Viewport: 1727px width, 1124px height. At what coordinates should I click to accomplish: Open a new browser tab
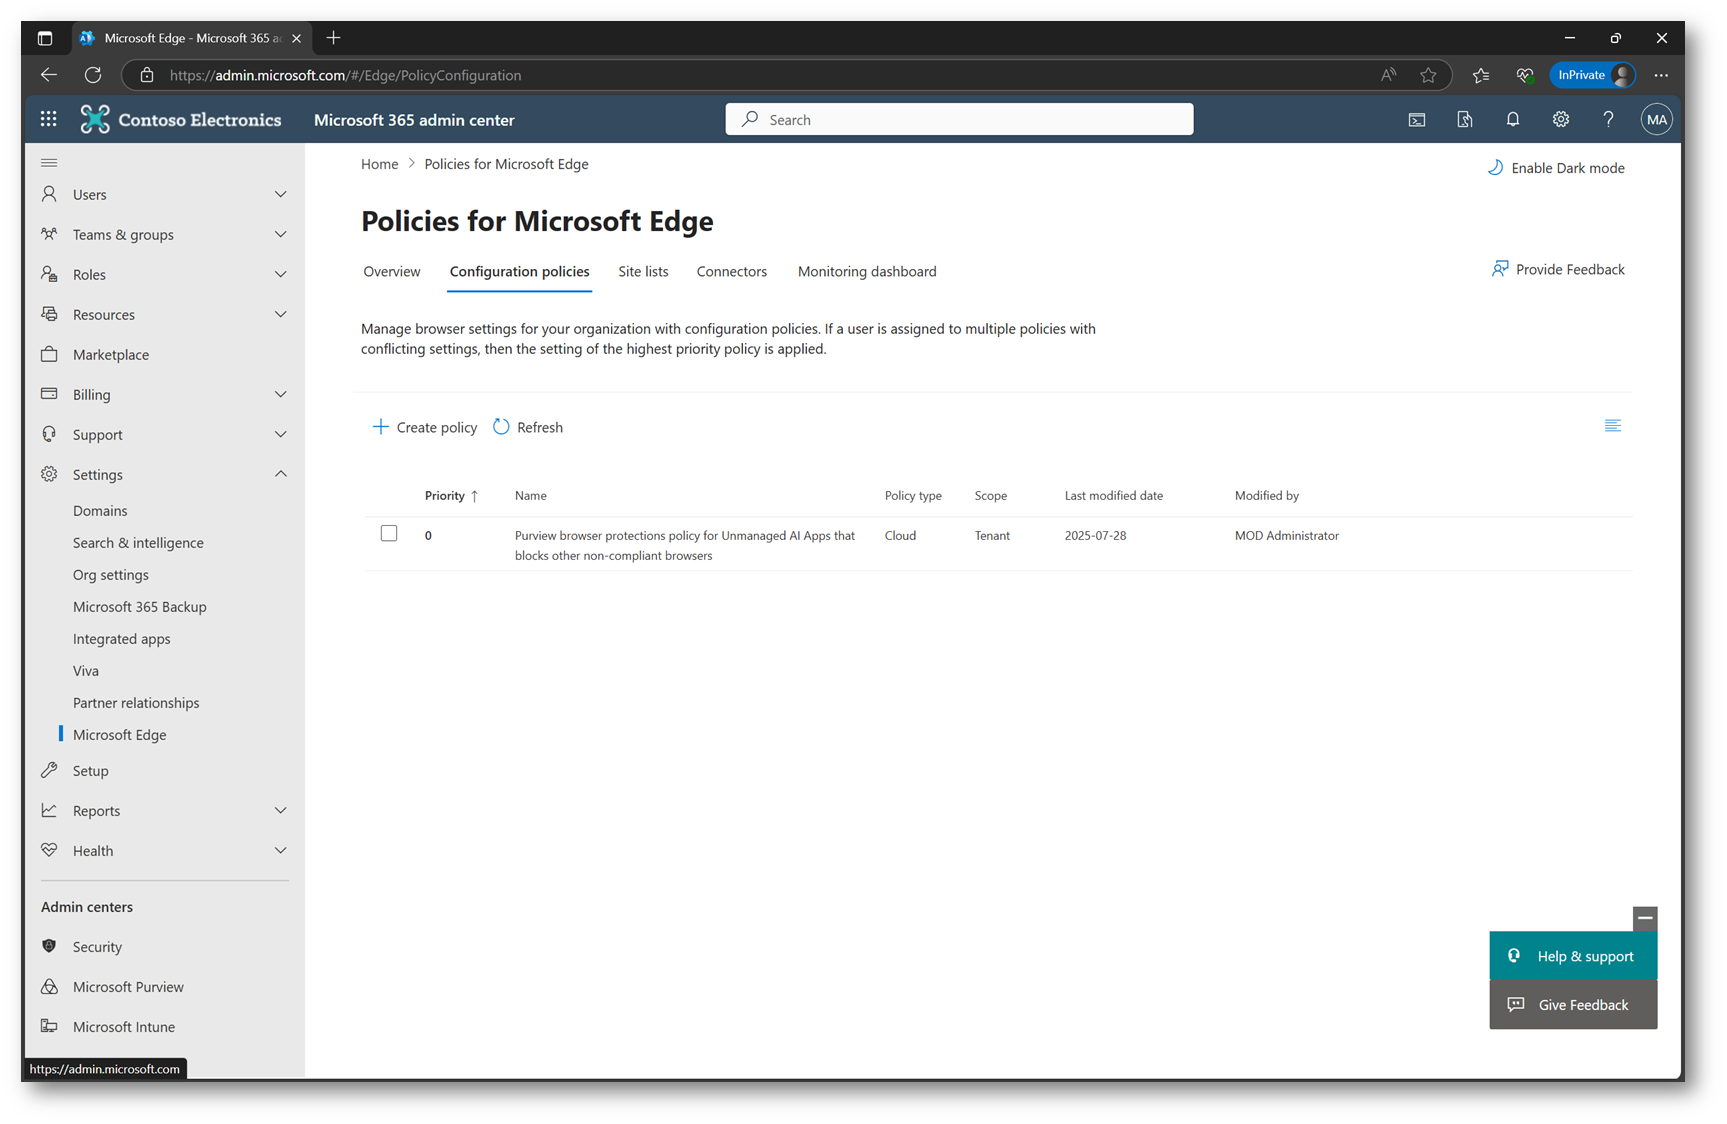coord(334,38)
